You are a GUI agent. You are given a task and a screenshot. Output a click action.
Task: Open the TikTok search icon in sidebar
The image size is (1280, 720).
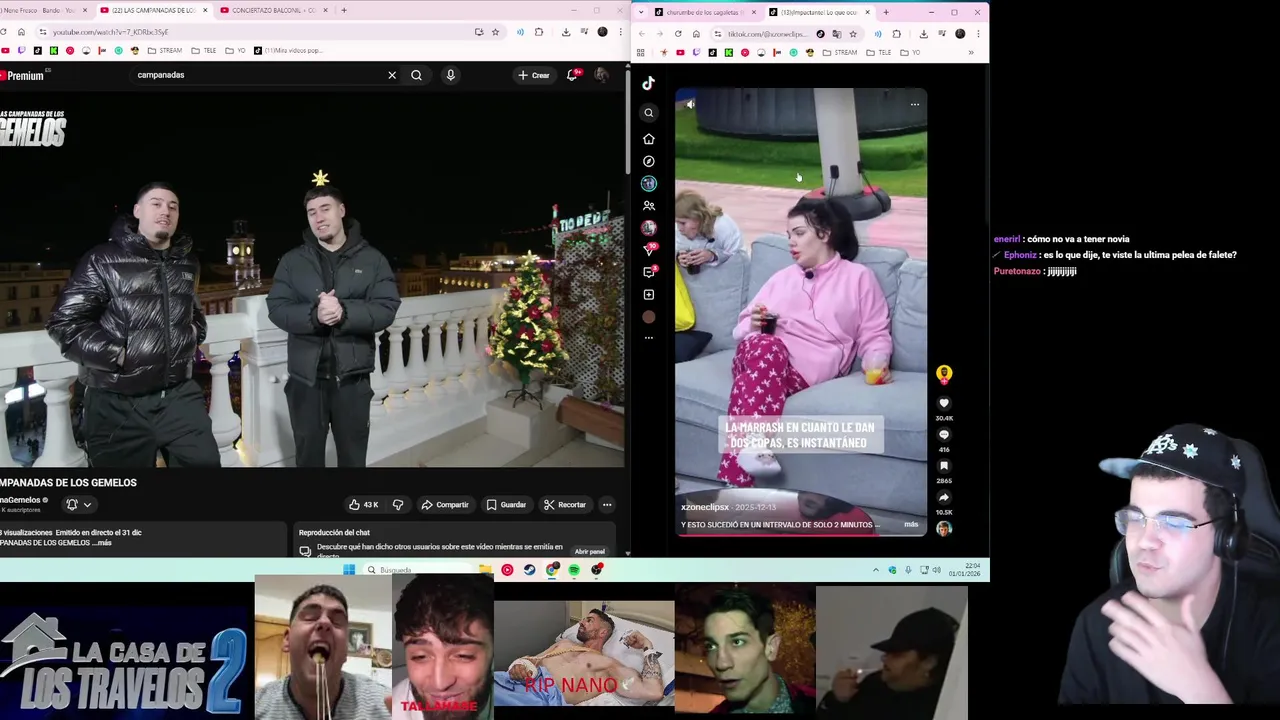coord(648,113)
